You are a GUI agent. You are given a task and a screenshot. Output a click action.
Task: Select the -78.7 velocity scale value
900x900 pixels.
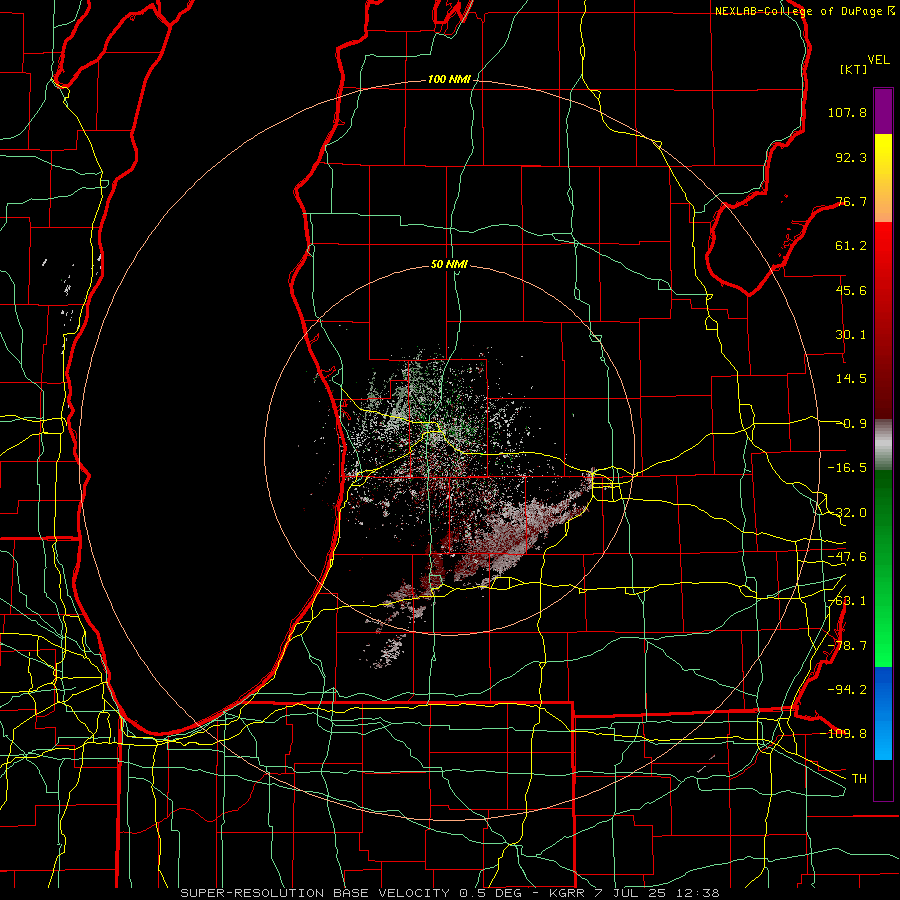click(x=847, y=646)
